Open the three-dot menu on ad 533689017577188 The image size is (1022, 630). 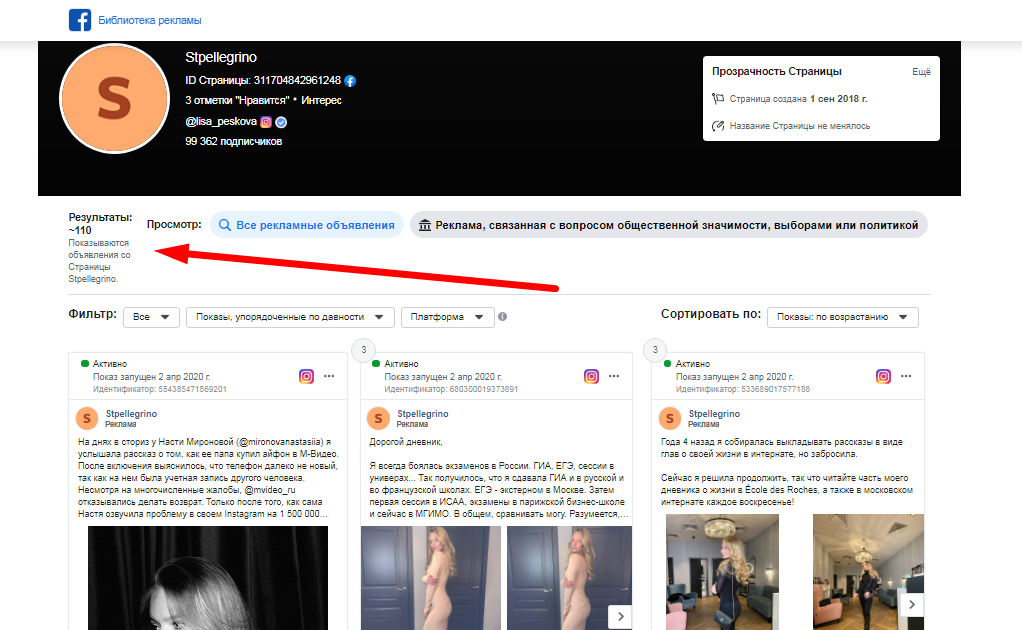(x=906, y=376)
